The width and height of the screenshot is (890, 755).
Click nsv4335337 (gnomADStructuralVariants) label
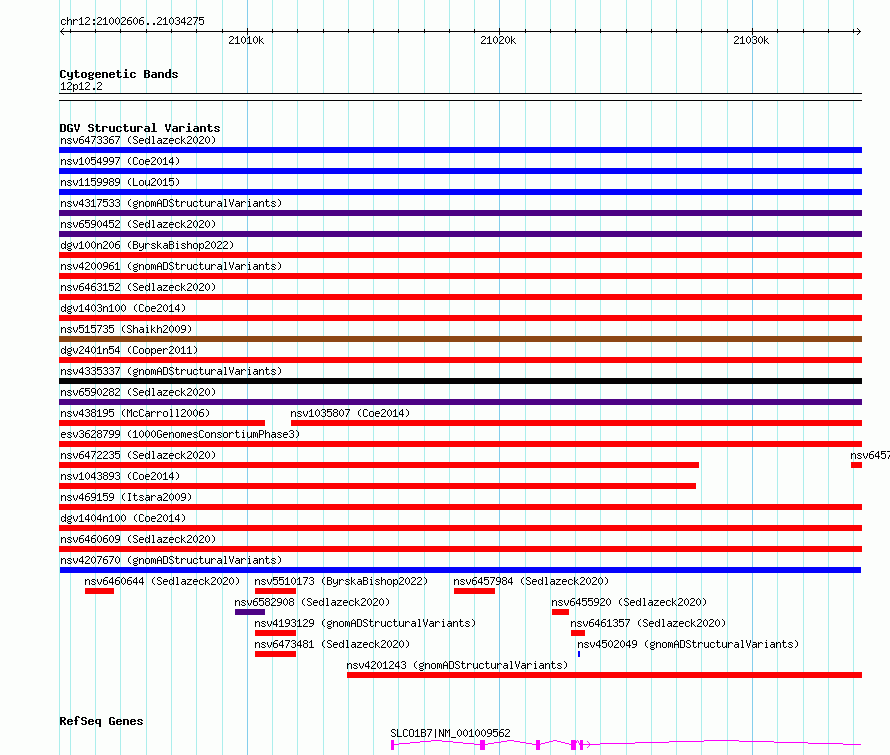pos(171,371)
